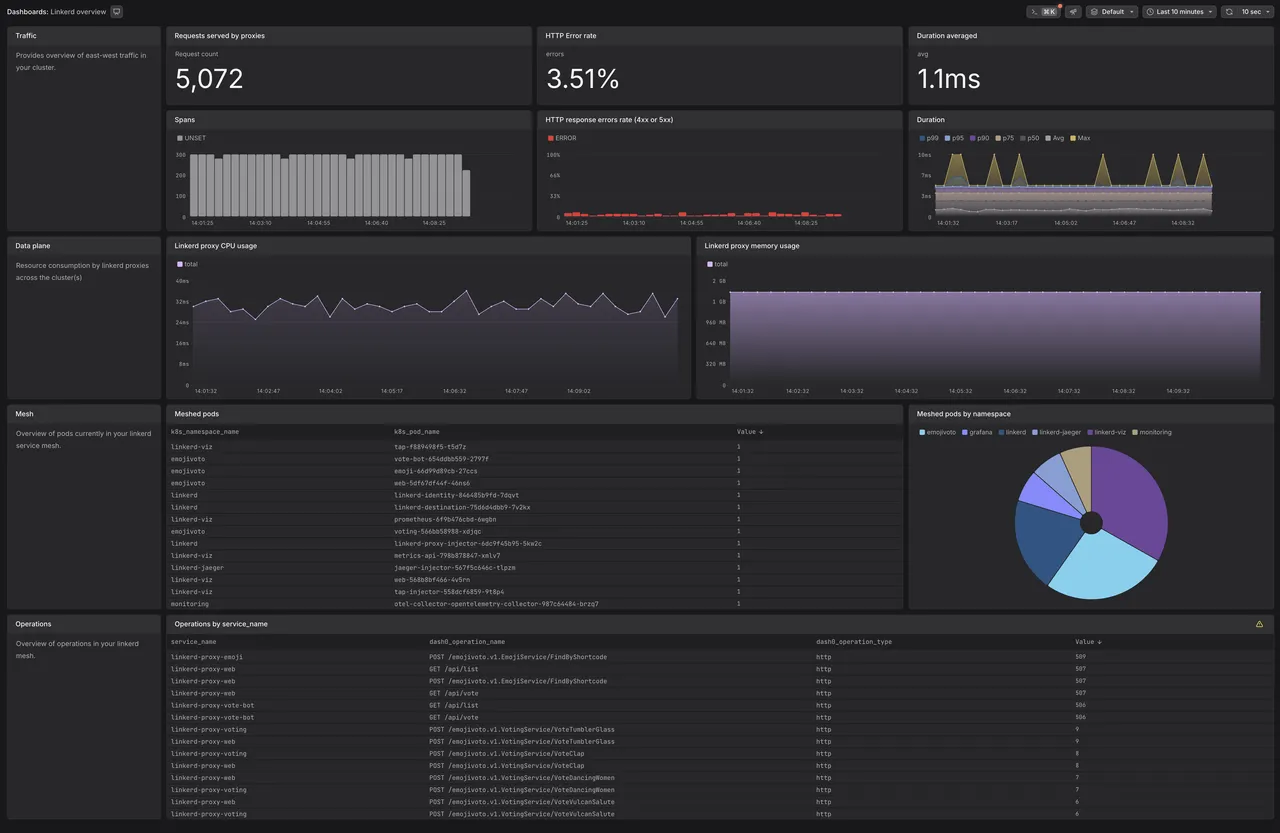Click the linkerd-viz purple pie slice
The image size is (1280, 833).
point(1130,495)
